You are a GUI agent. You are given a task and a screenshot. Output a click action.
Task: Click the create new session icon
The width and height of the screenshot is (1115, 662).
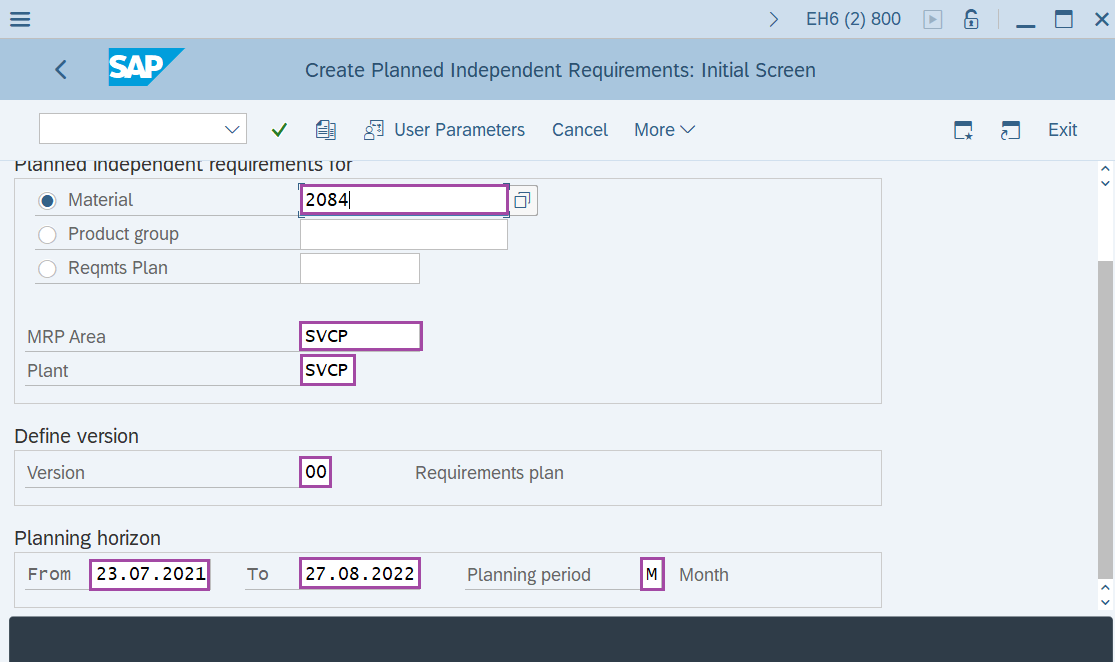tap(963, 130)
